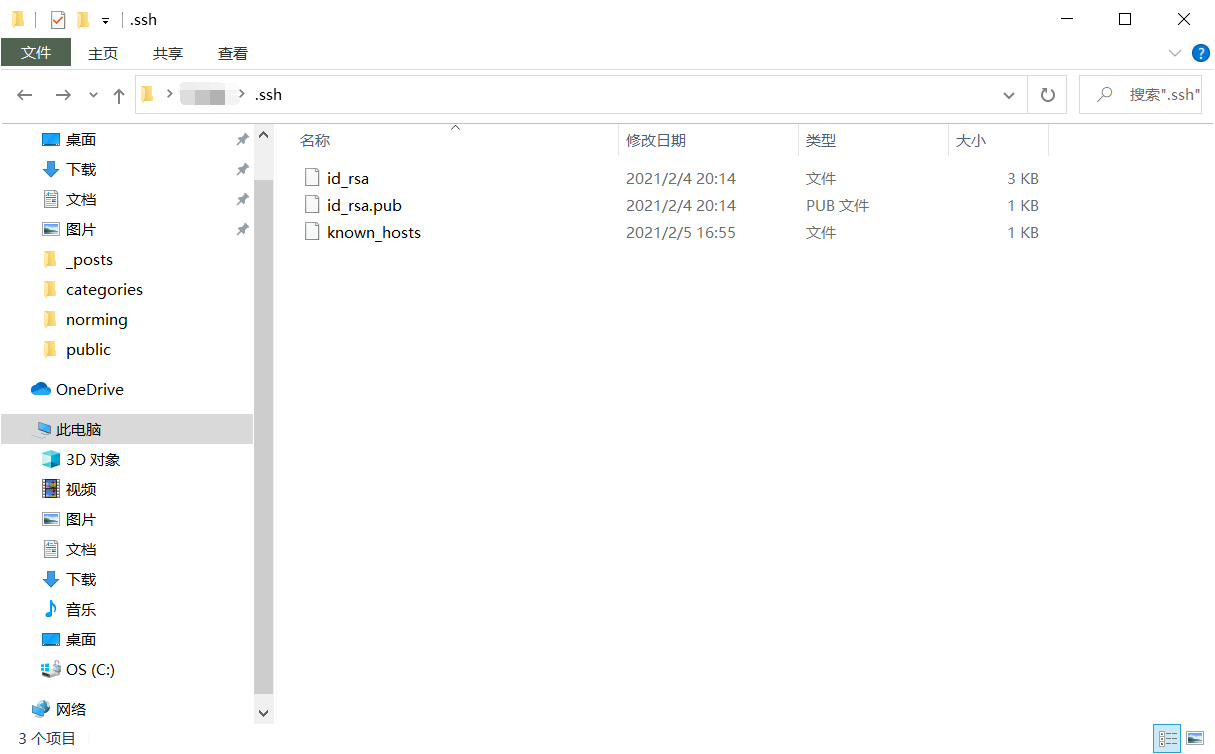Go forward with the right arrow
Screen dimensions: 1215x754
[63, 95]
